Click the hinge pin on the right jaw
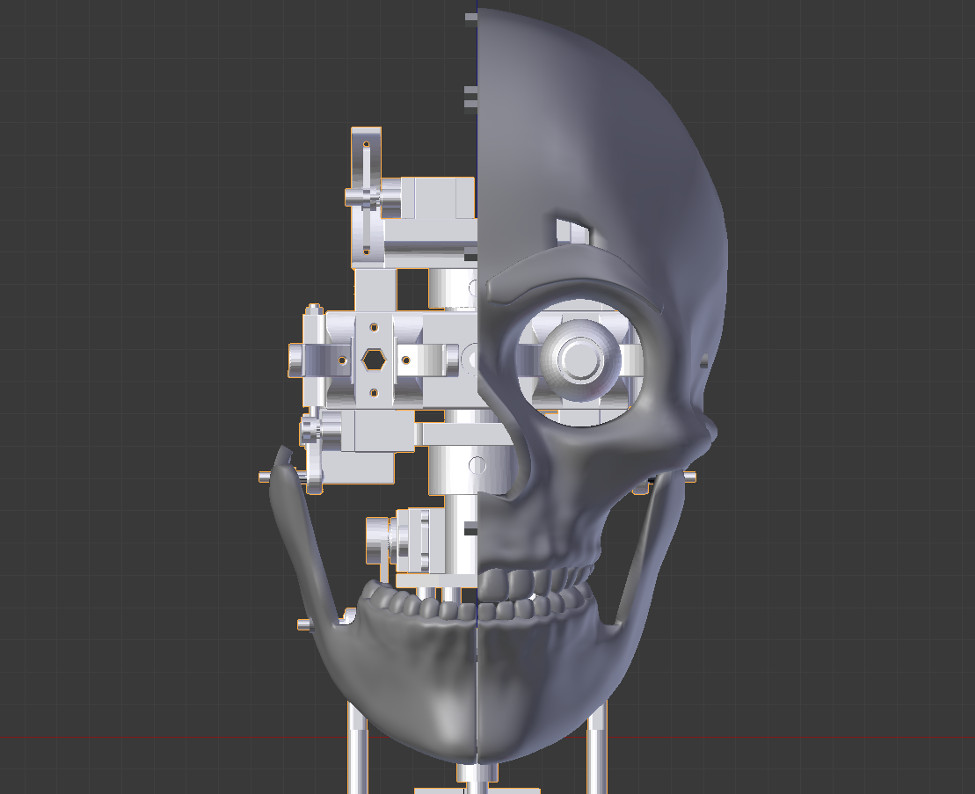The image size is (975, 794). pyautogui.click(x=690, y=475)
